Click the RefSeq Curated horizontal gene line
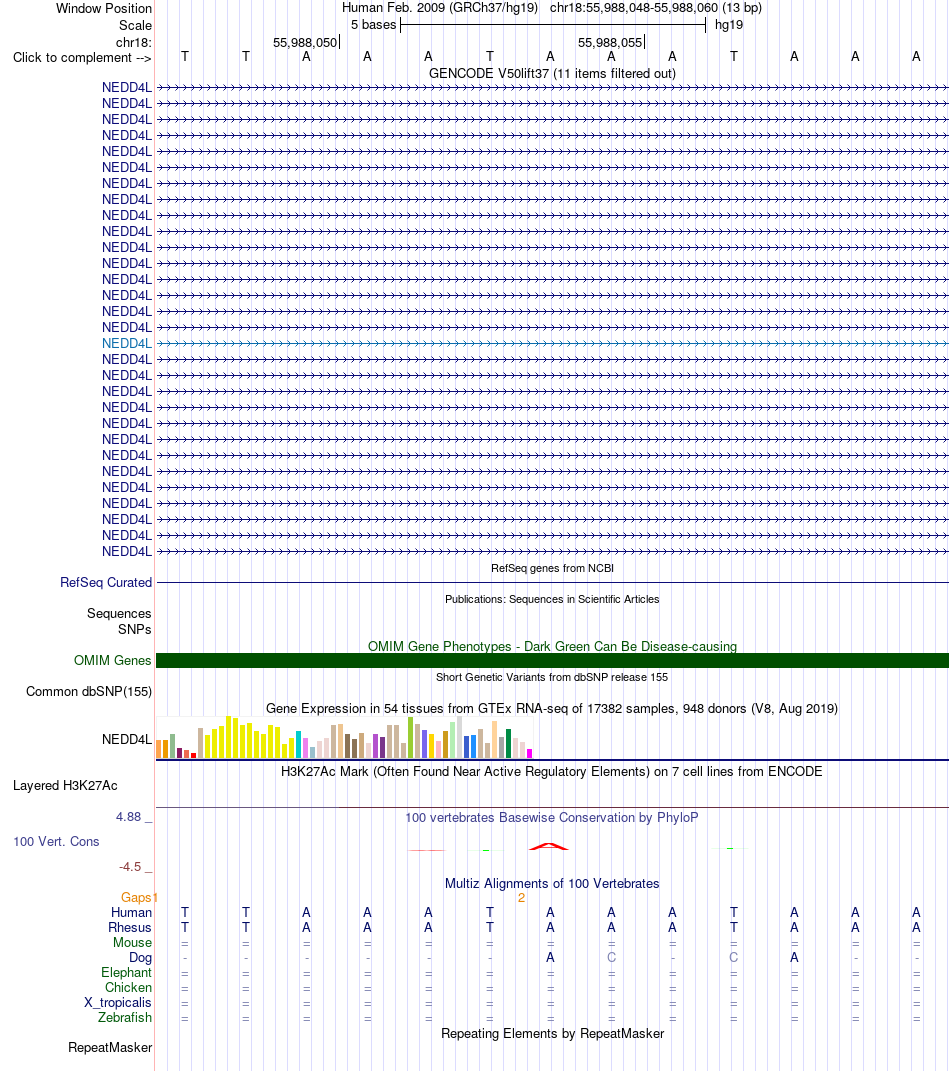Screen dimensions: 950x1071 click(x=553, y=583)
